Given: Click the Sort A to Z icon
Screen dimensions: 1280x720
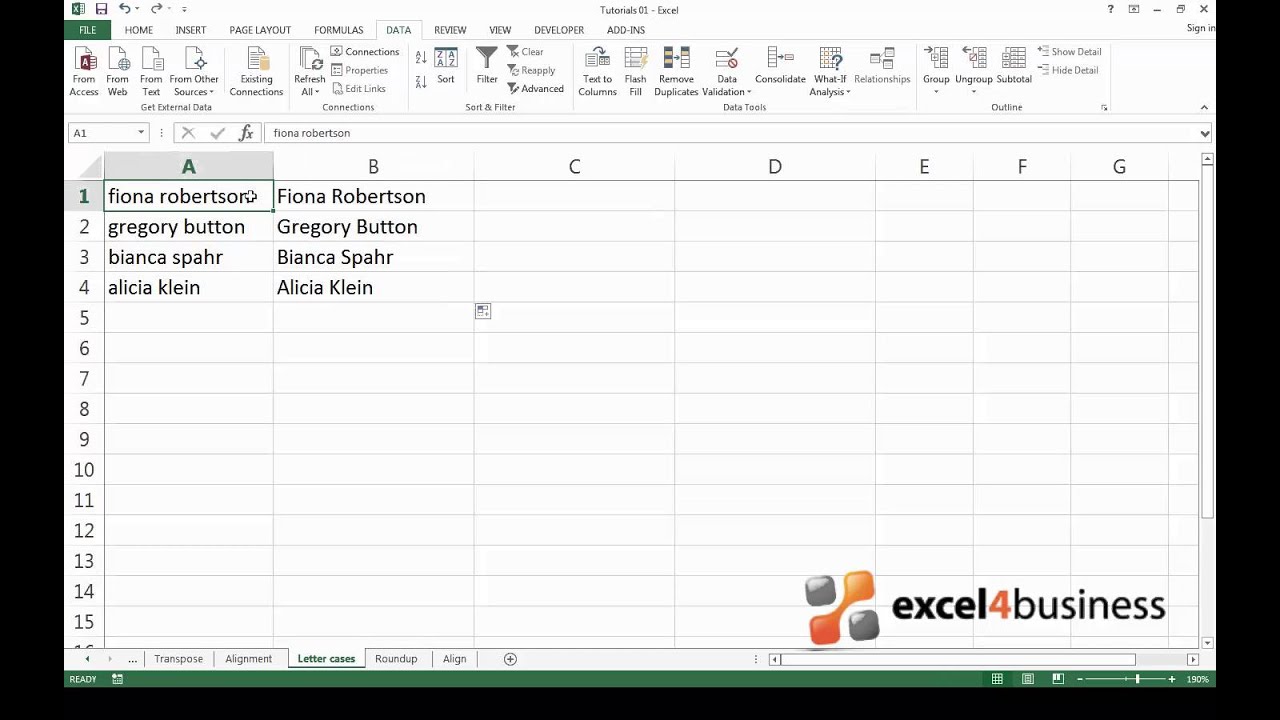Looking at the screenshot, I should [421, 58].
